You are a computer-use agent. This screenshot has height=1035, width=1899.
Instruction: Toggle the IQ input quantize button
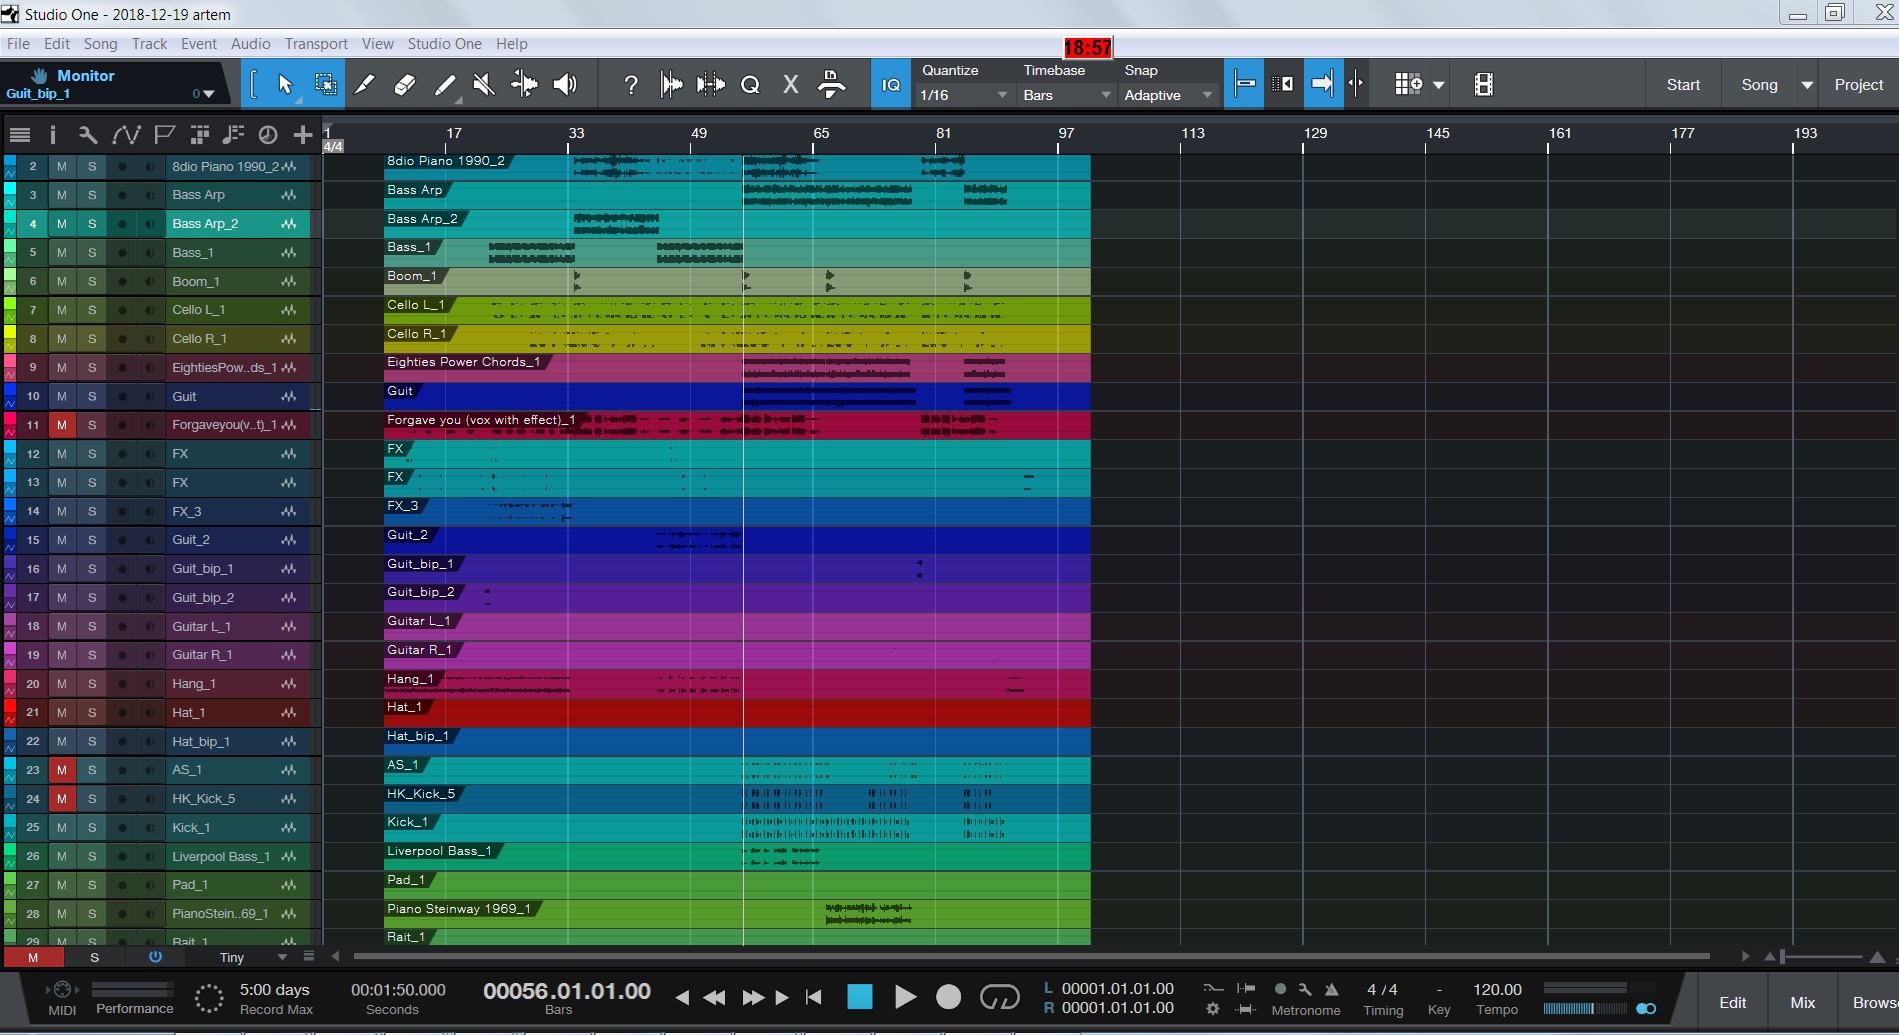(x=891, y=85)
